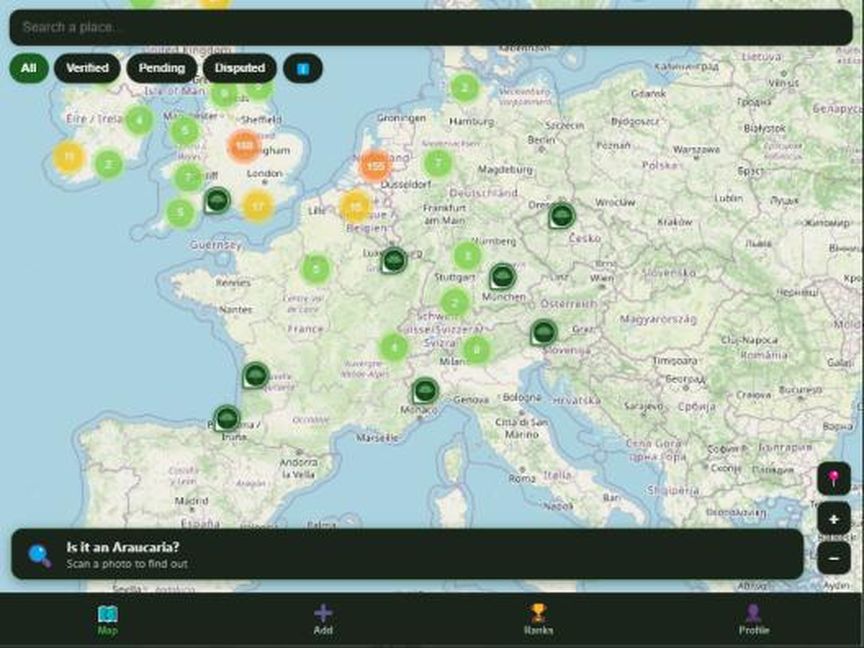864x648 pixels.
Task: Select the All filter chip
Action: point(29,68)
